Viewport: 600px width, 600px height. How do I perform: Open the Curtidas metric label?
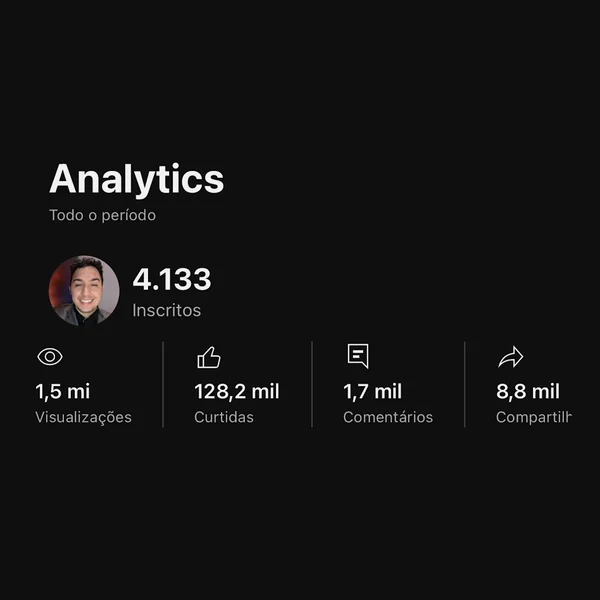tap(224, 417)
